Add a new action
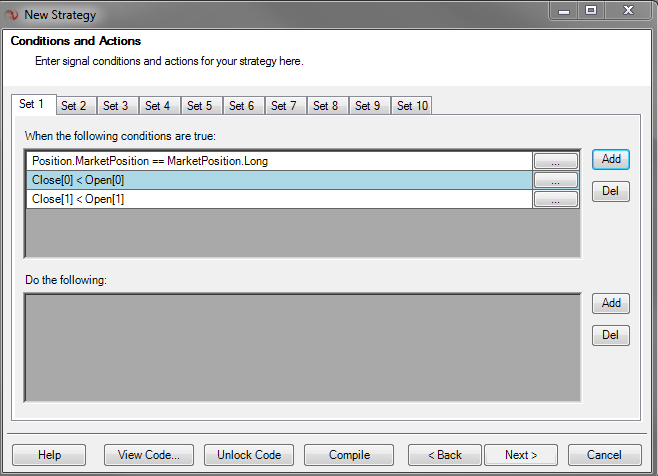The image size is (658, 476). [x=611, y=303]
